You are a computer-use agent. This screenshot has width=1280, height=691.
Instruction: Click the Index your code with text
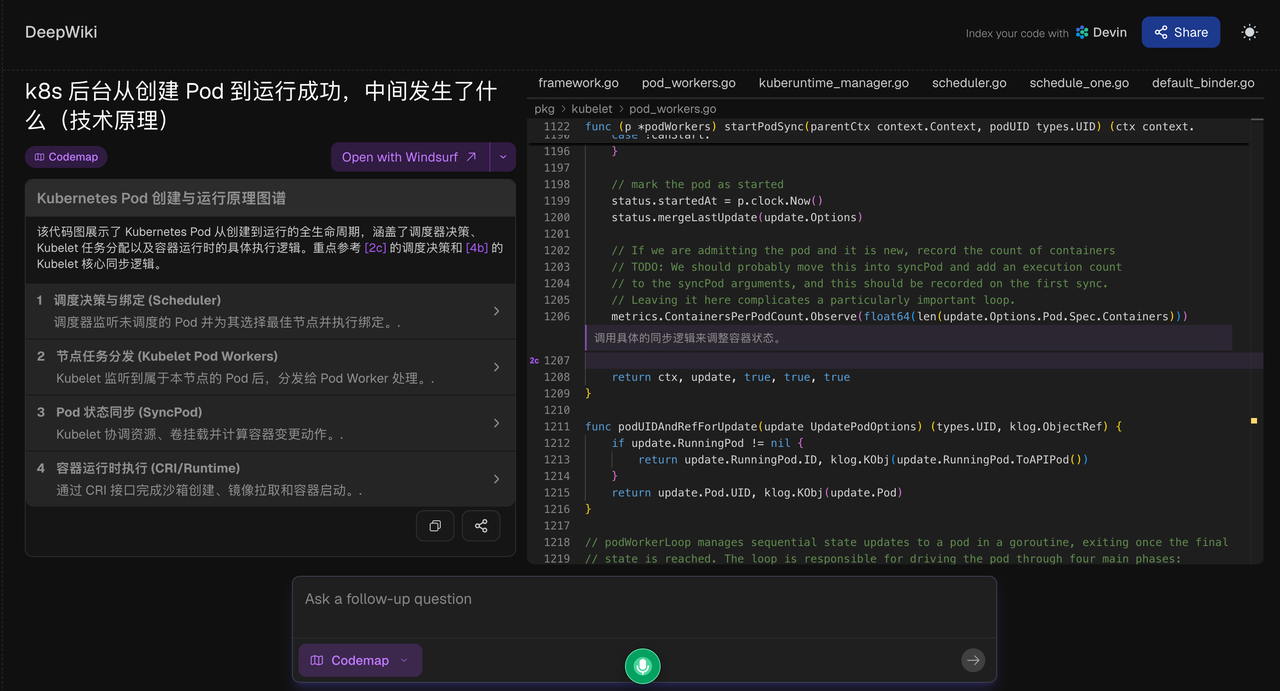click(1017, 33)
